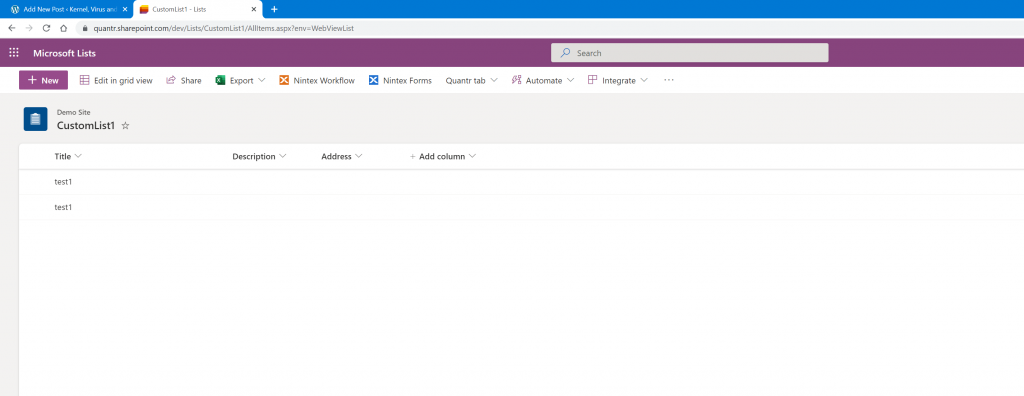Open the first test1 list item
Screen dimensions: 1024x396
pos(63,182)
